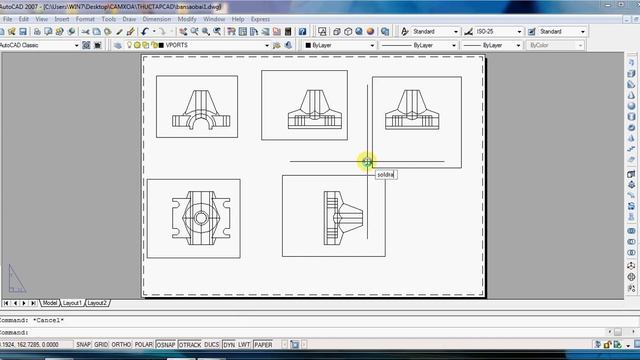Toggle DYN dynamic input in status bar
The height and width of the screenshot is (360, 640).
pos(229,345)
